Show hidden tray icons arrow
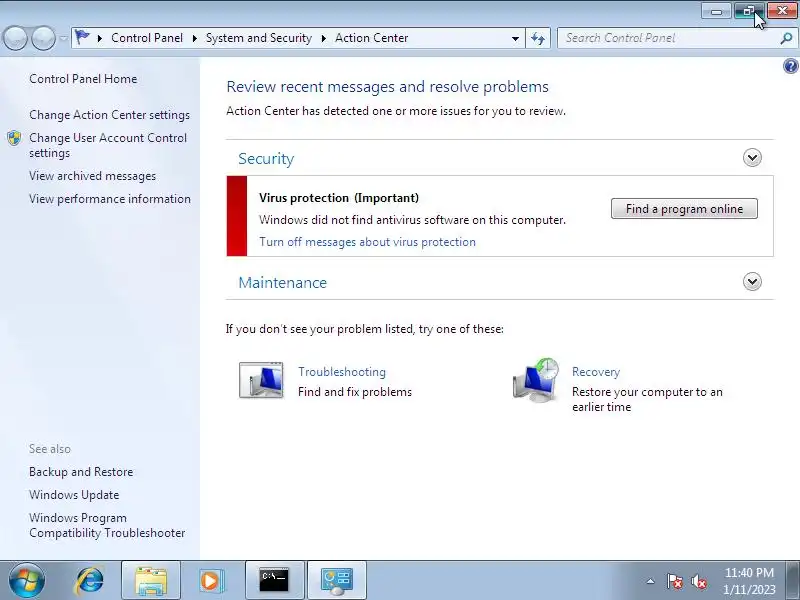800x600 pixels. (651, 581)
